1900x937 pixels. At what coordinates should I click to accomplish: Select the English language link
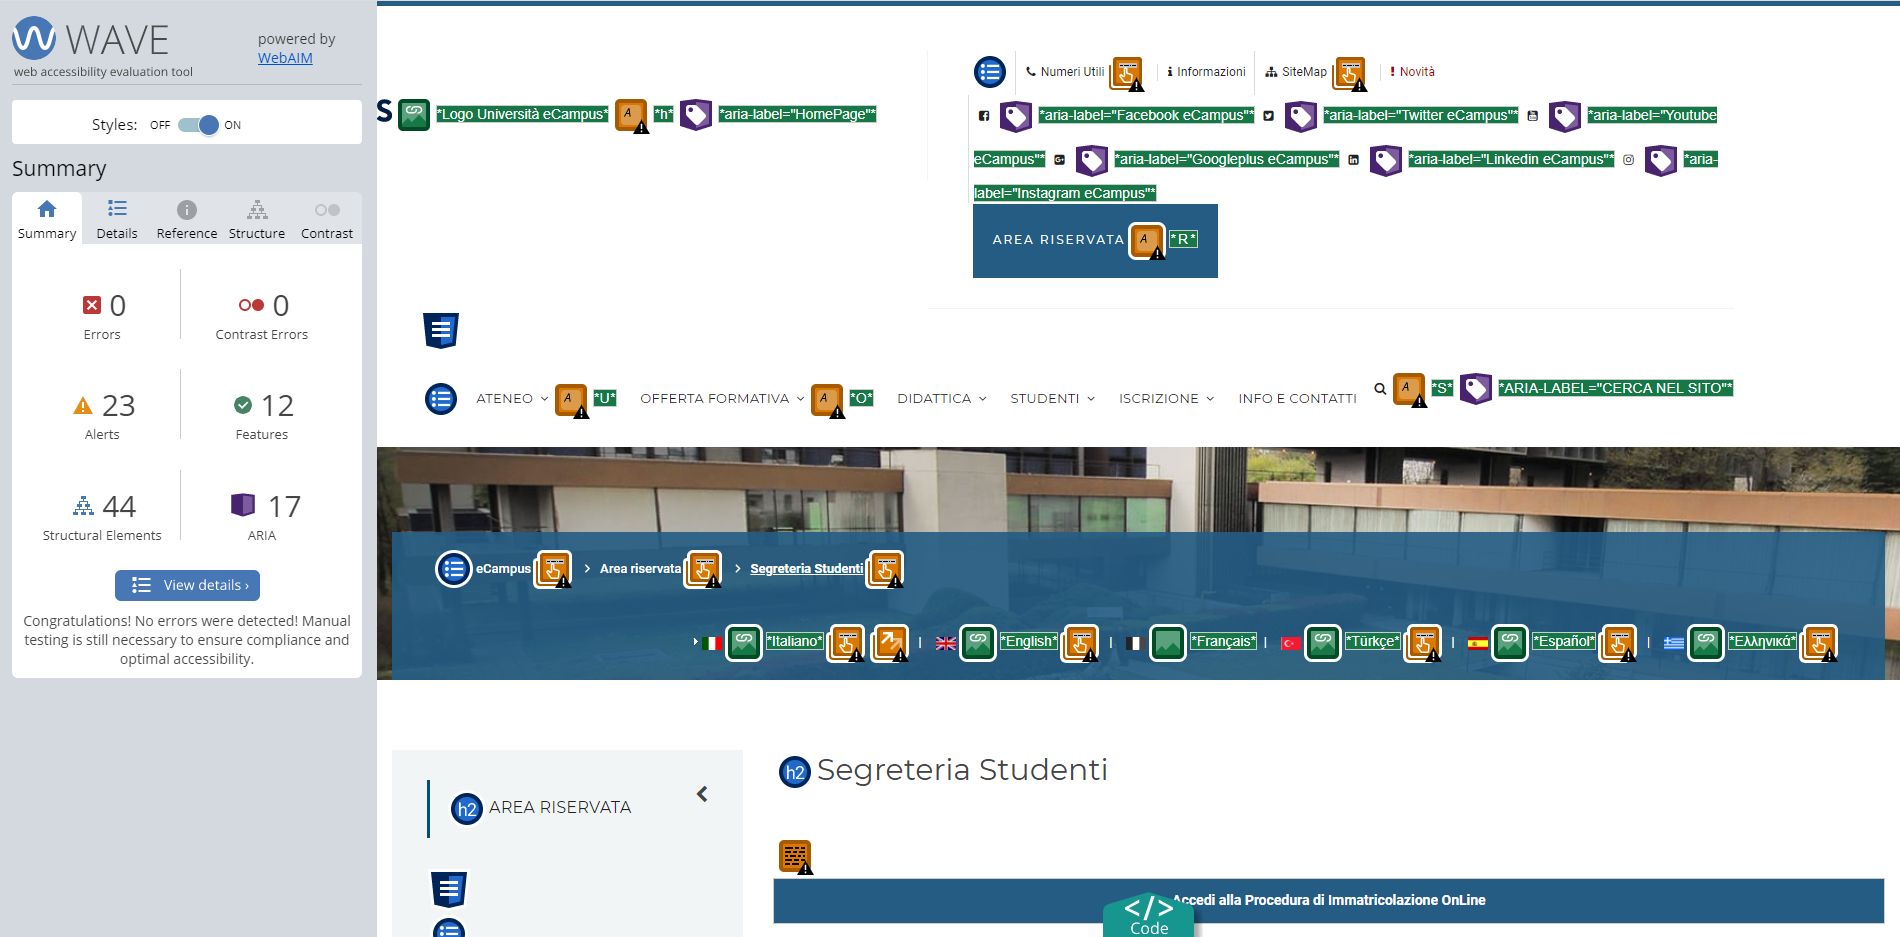[x=1029, y=642]
